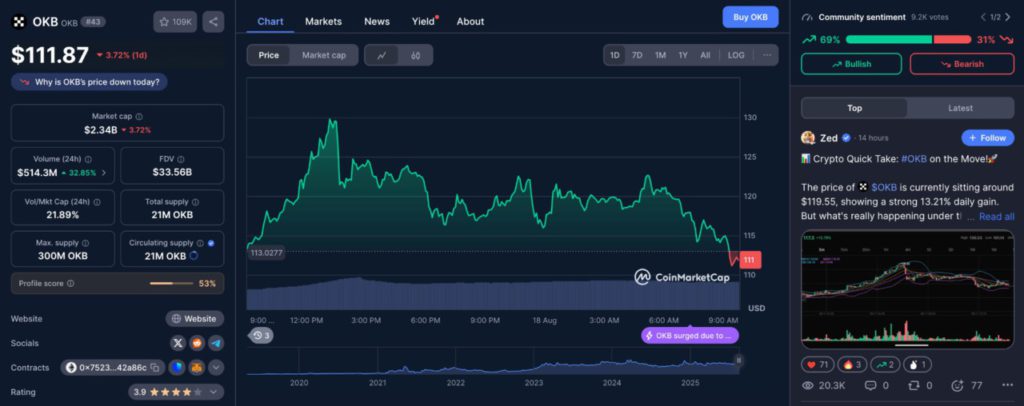Open the Telegram social link
This screenshot has height=406, width=1024.
click(216, 343)
